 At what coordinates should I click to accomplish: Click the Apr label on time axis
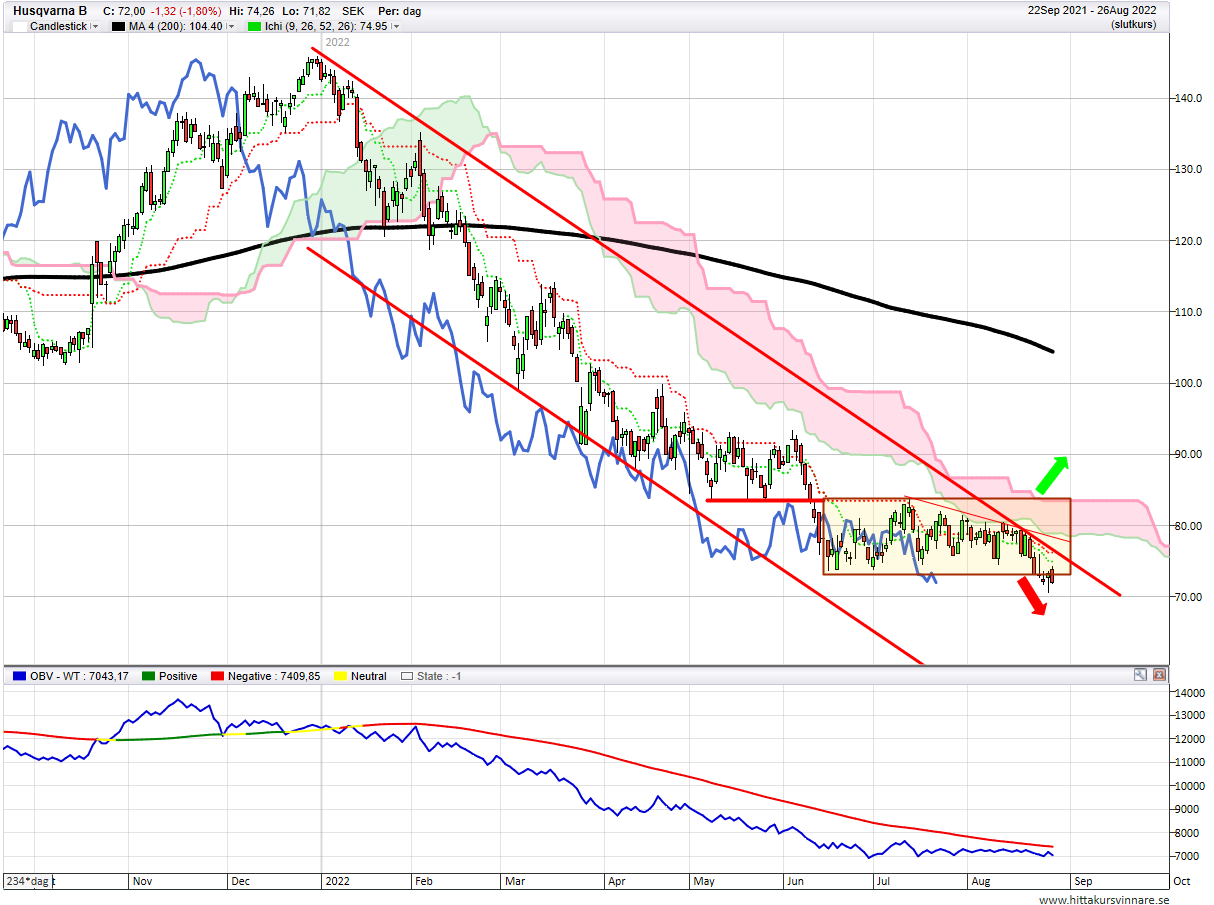coord(616,881)
